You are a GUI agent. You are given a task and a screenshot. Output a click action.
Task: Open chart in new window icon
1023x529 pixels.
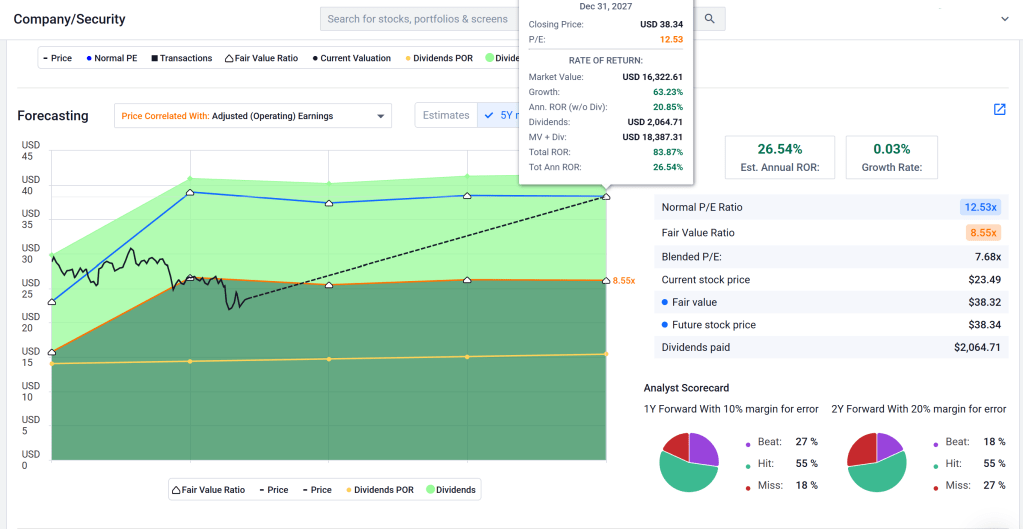coord(999,110)
